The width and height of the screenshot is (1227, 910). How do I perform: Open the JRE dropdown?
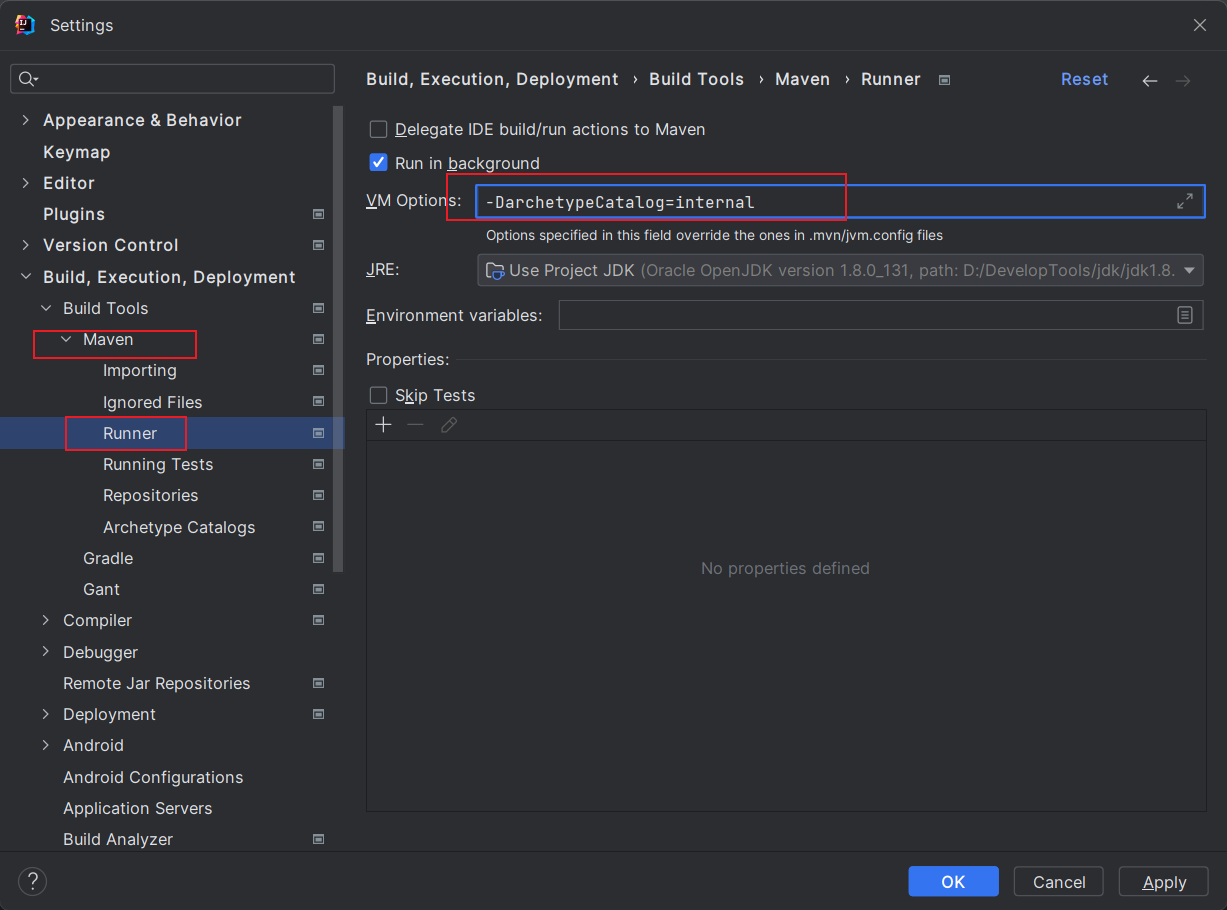tap(1190, 270)
